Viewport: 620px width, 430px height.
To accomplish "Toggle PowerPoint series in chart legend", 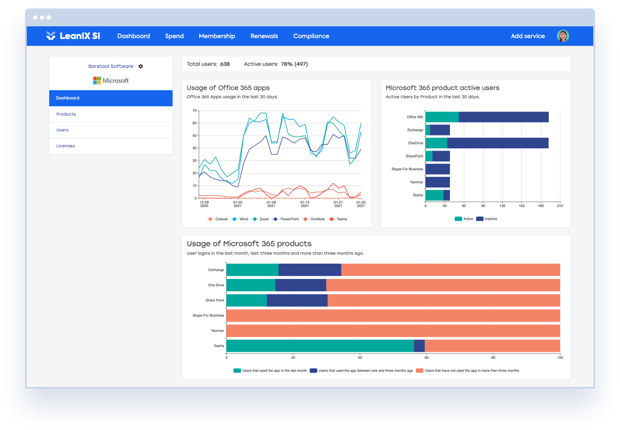I will pos(286,219).
